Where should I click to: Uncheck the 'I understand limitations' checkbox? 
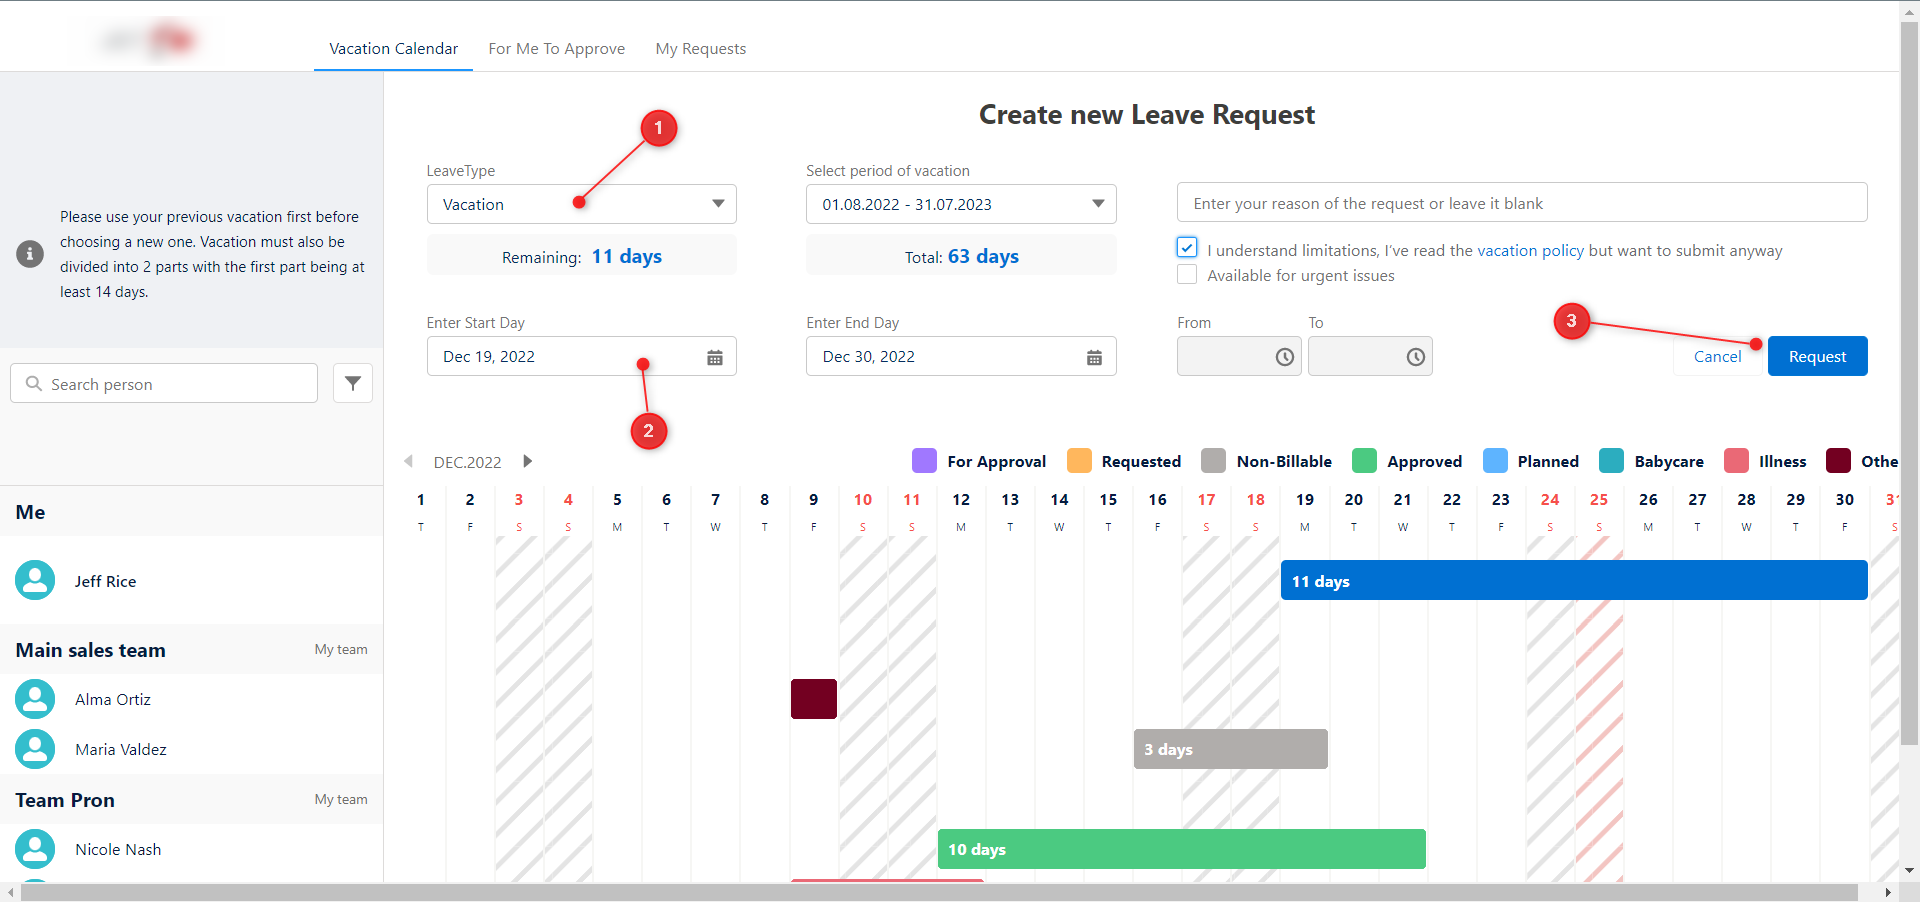1187,248
